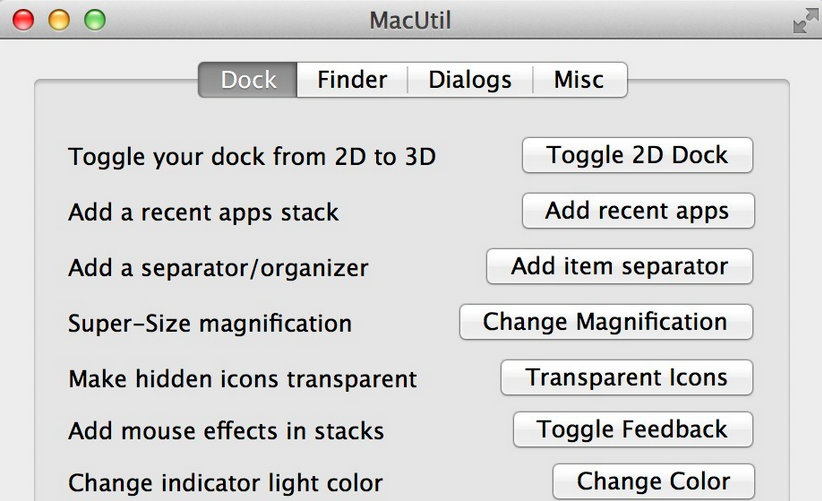Screen dimensions: 822x501
Task: Open Change Magnification option
Action: (606, 322)
